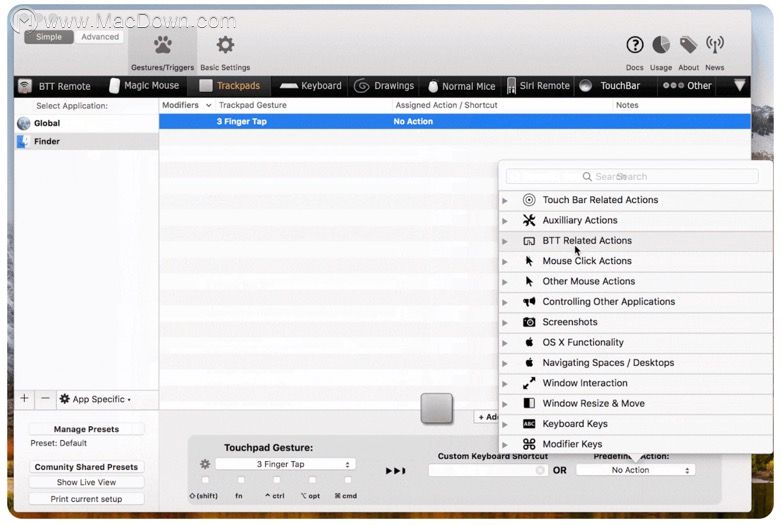Expand Window Interaction group arrow
This screenshot has height=525, width=782.
pyautogui.click(x=505, y=384)
